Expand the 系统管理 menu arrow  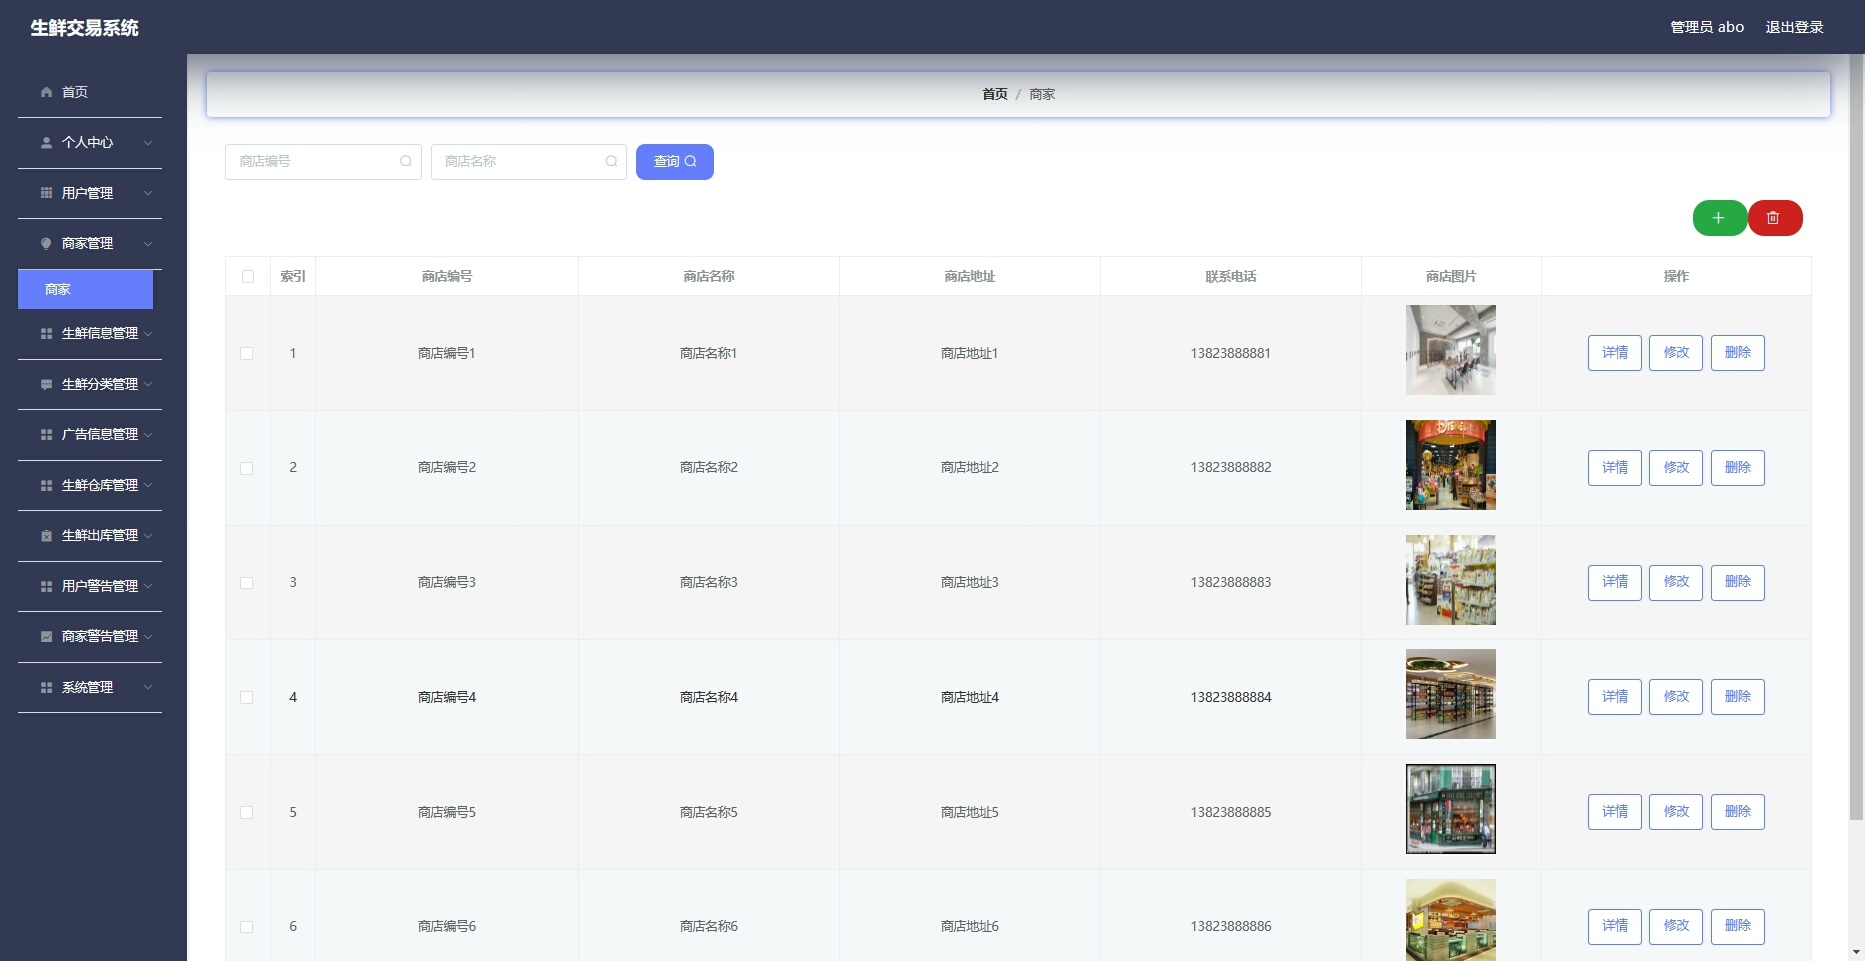point(148,687)
